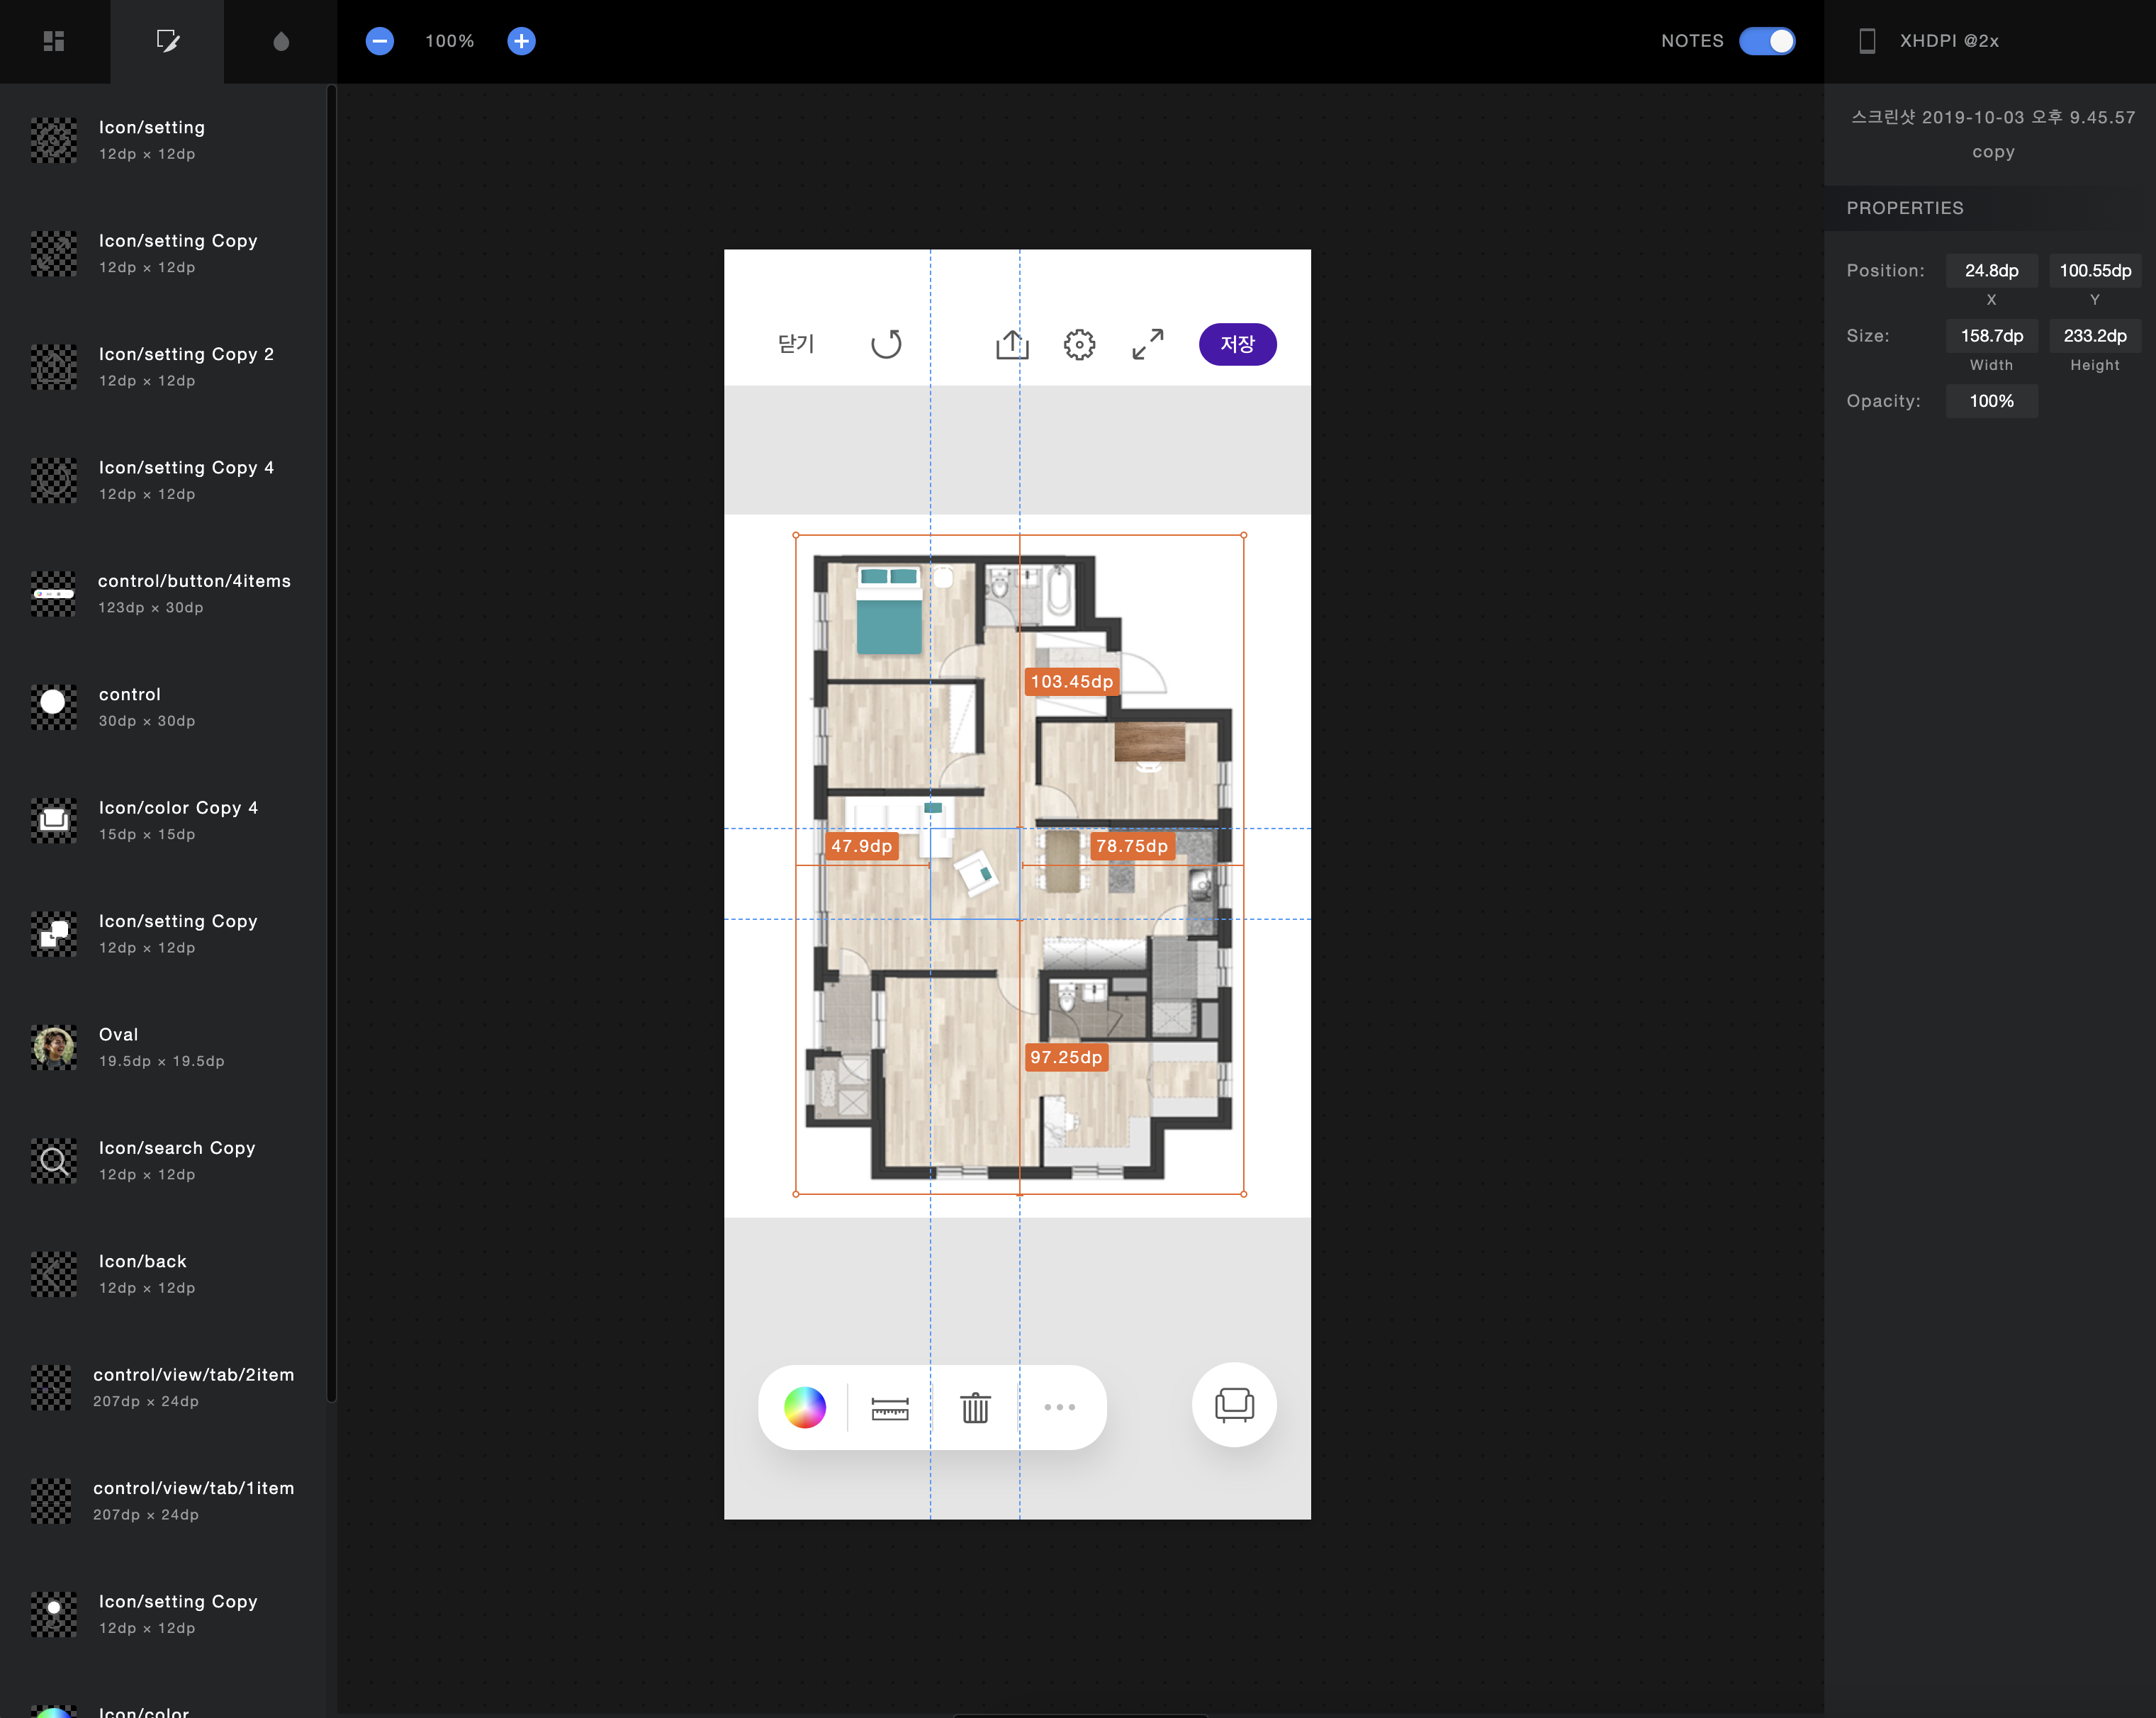
Task: Click the 닫기 close text button
Action: pyautogui.click(x=796, y=344)
